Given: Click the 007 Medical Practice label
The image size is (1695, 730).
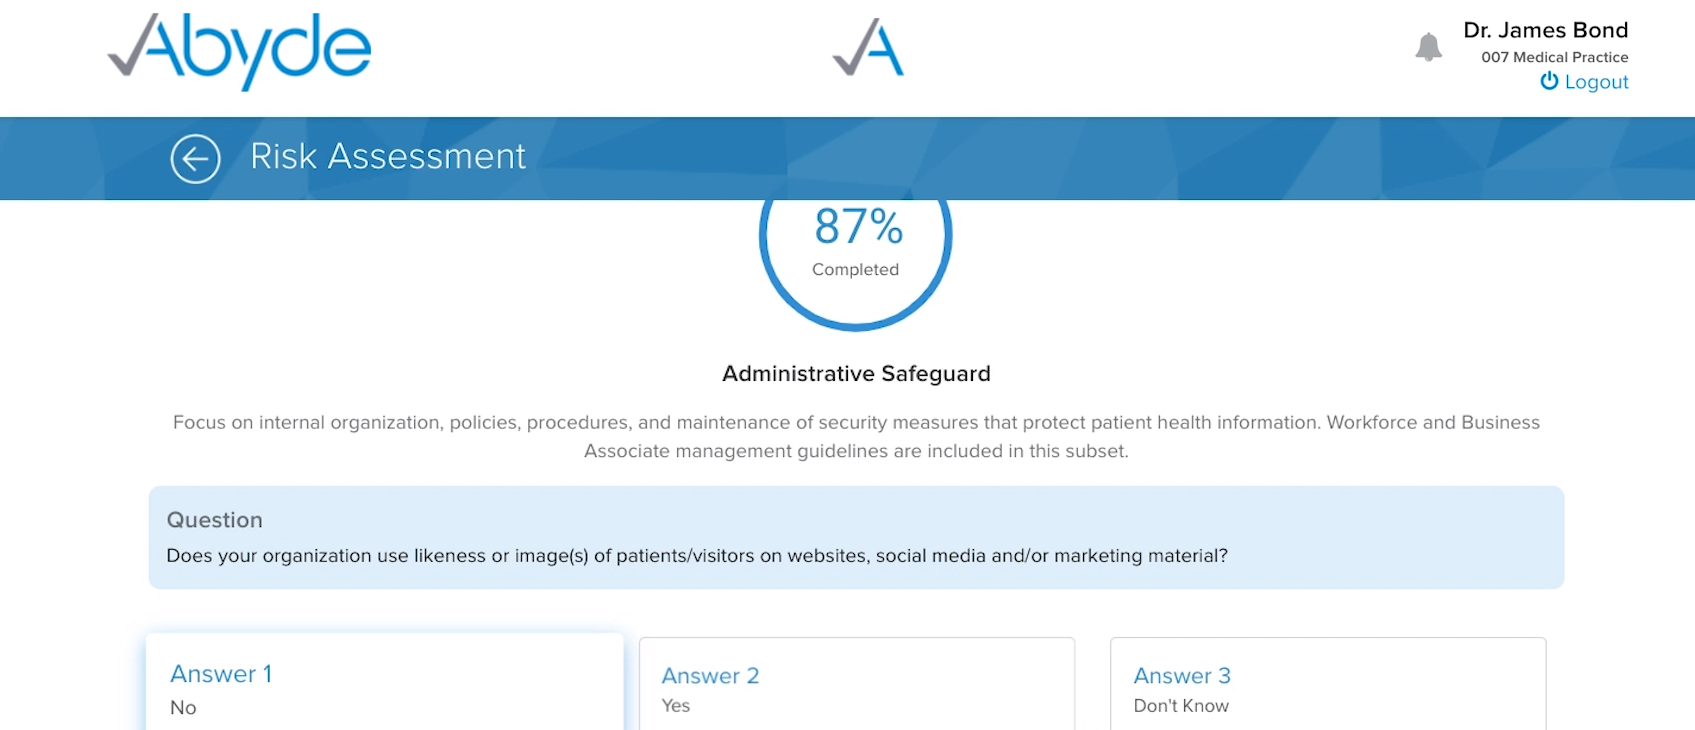Looking at the screenshot, I should [x=1554, y=57].
